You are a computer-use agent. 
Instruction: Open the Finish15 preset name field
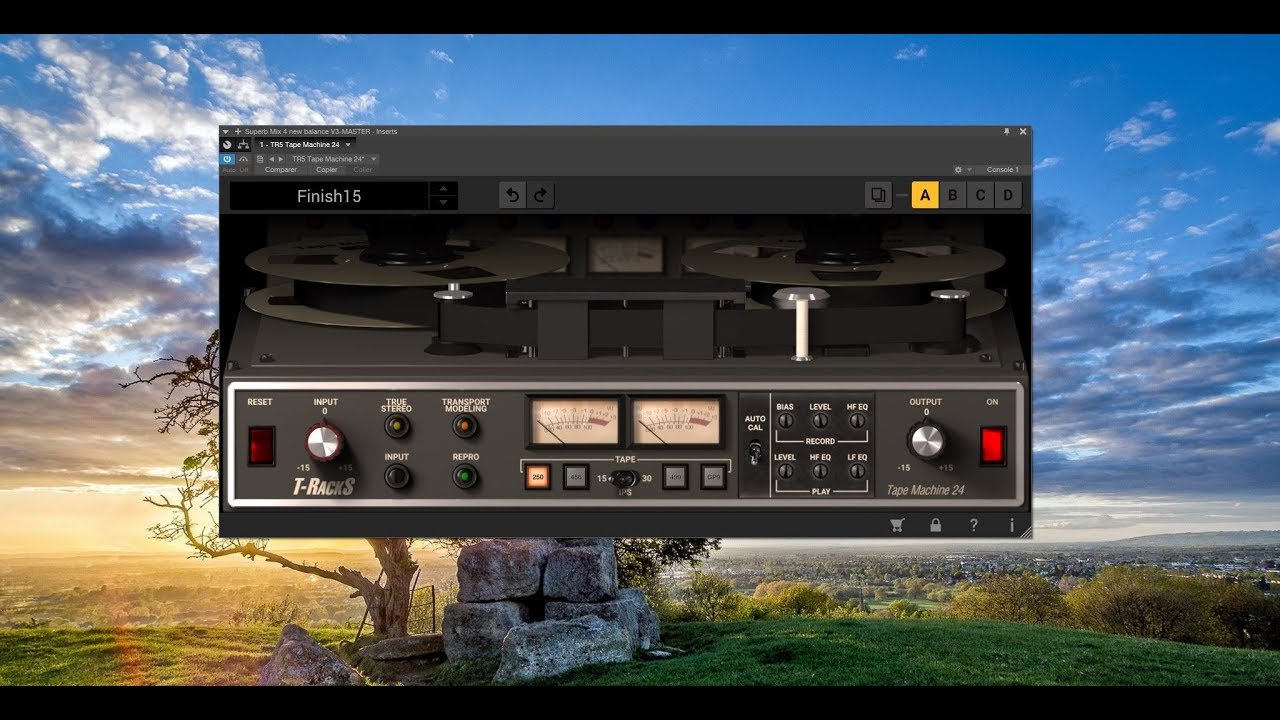[329, 196]
